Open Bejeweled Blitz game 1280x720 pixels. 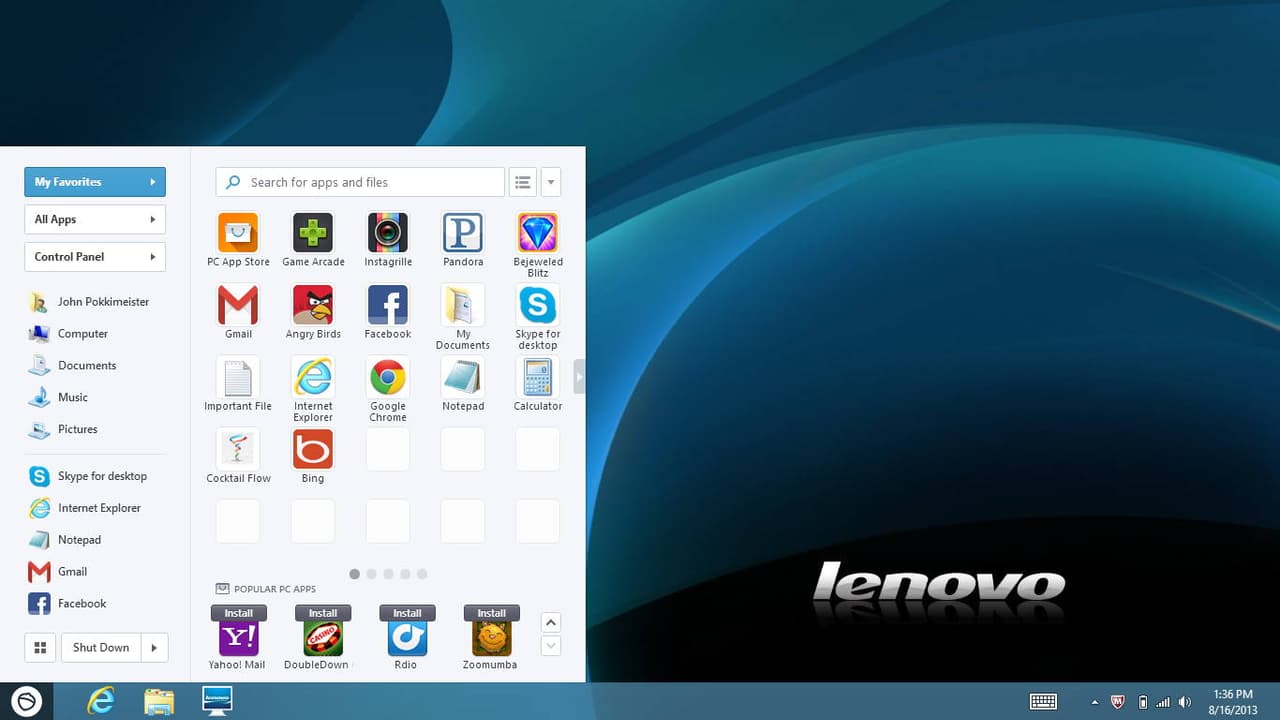coord(538,233)
